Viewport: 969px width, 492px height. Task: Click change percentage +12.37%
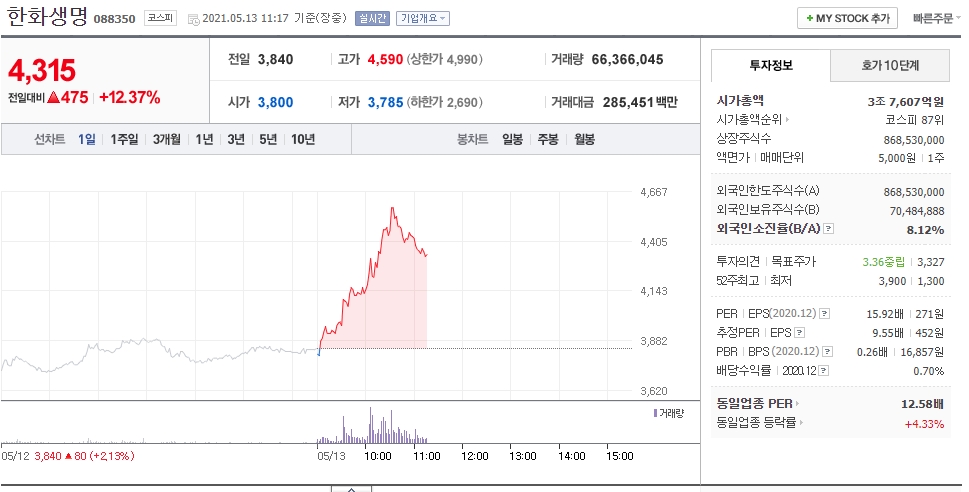point(130,97)
